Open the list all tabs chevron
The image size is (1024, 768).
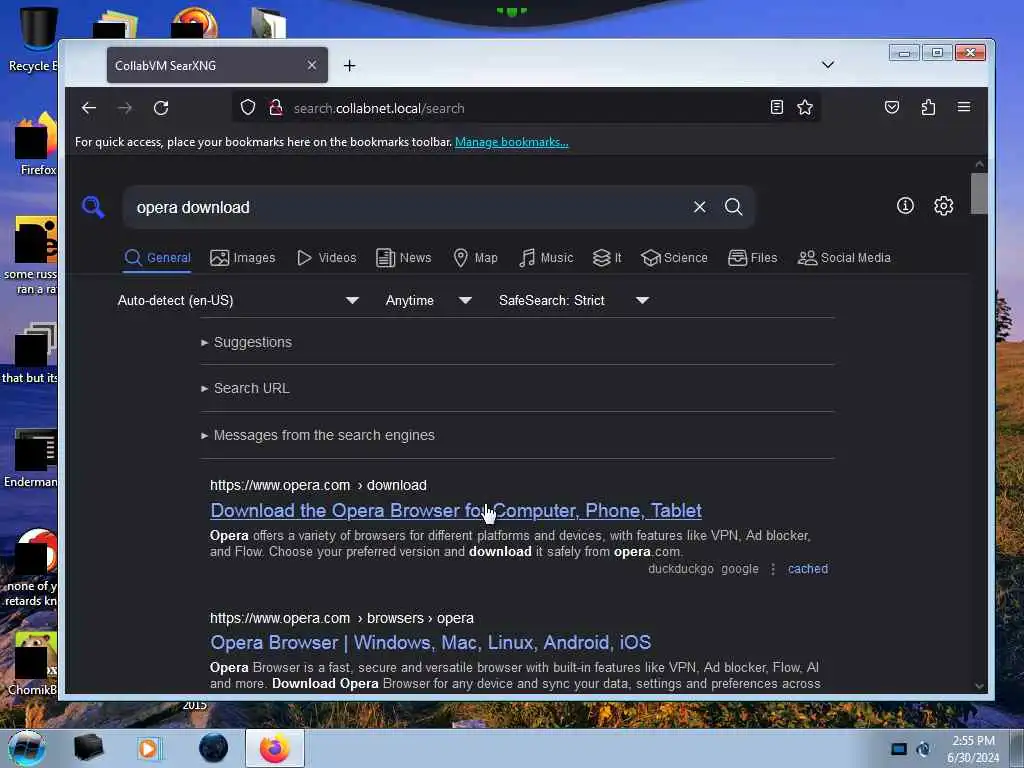click(827, 65)
